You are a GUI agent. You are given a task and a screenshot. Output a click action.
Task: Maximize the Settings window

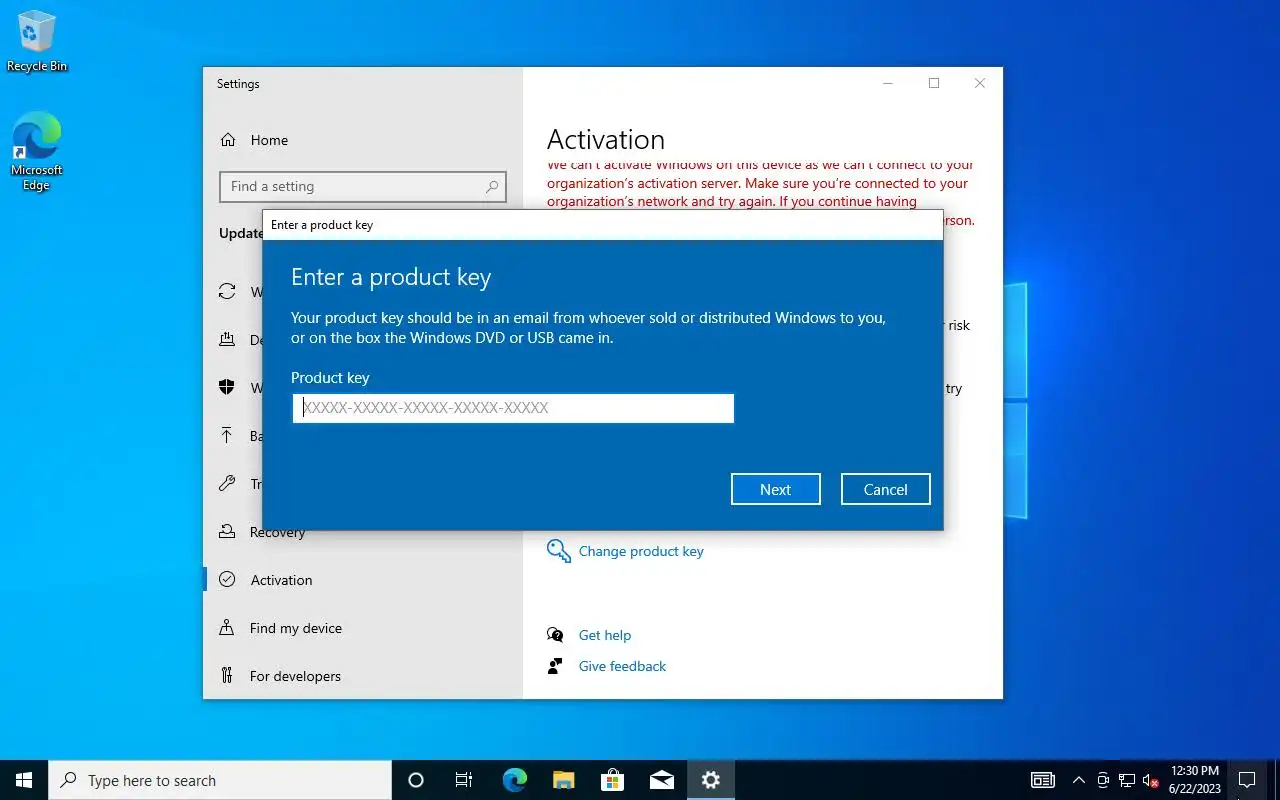[934, 84]
